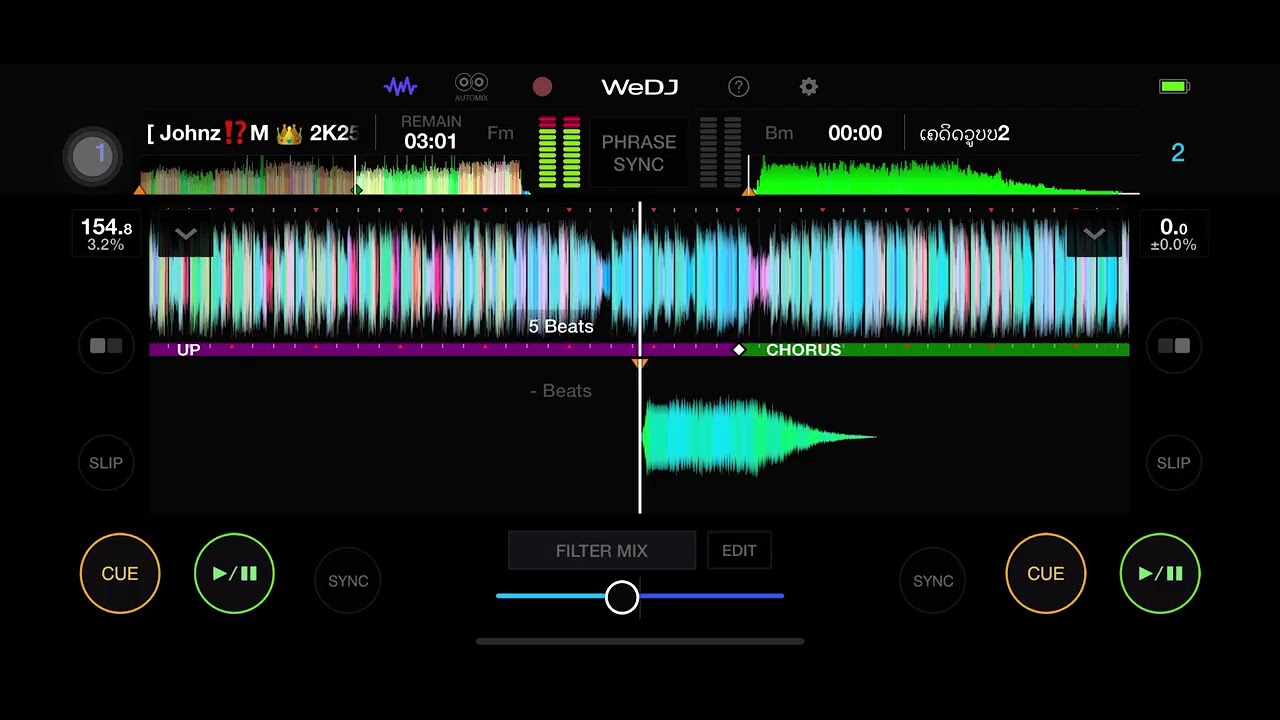Enable SLIP mode on right deck
This screenshot has height=720, width=1280.
click(x=1173, y=463)
